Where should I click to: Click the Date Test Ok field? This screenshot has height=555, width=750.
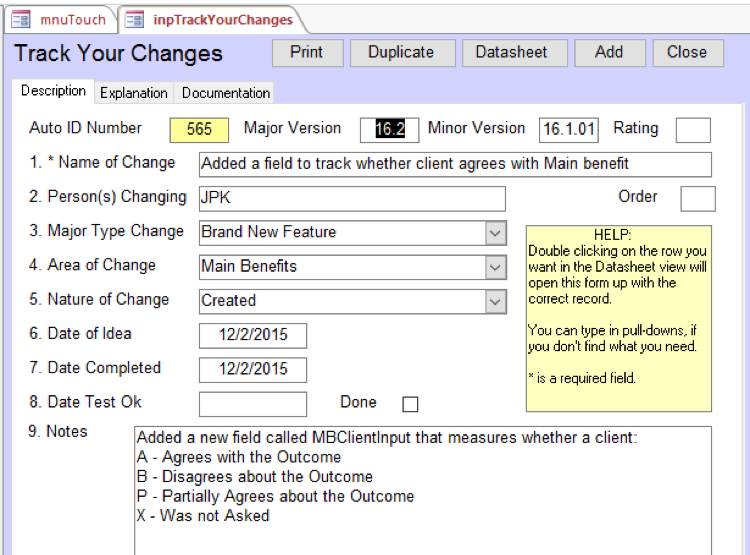253,403
